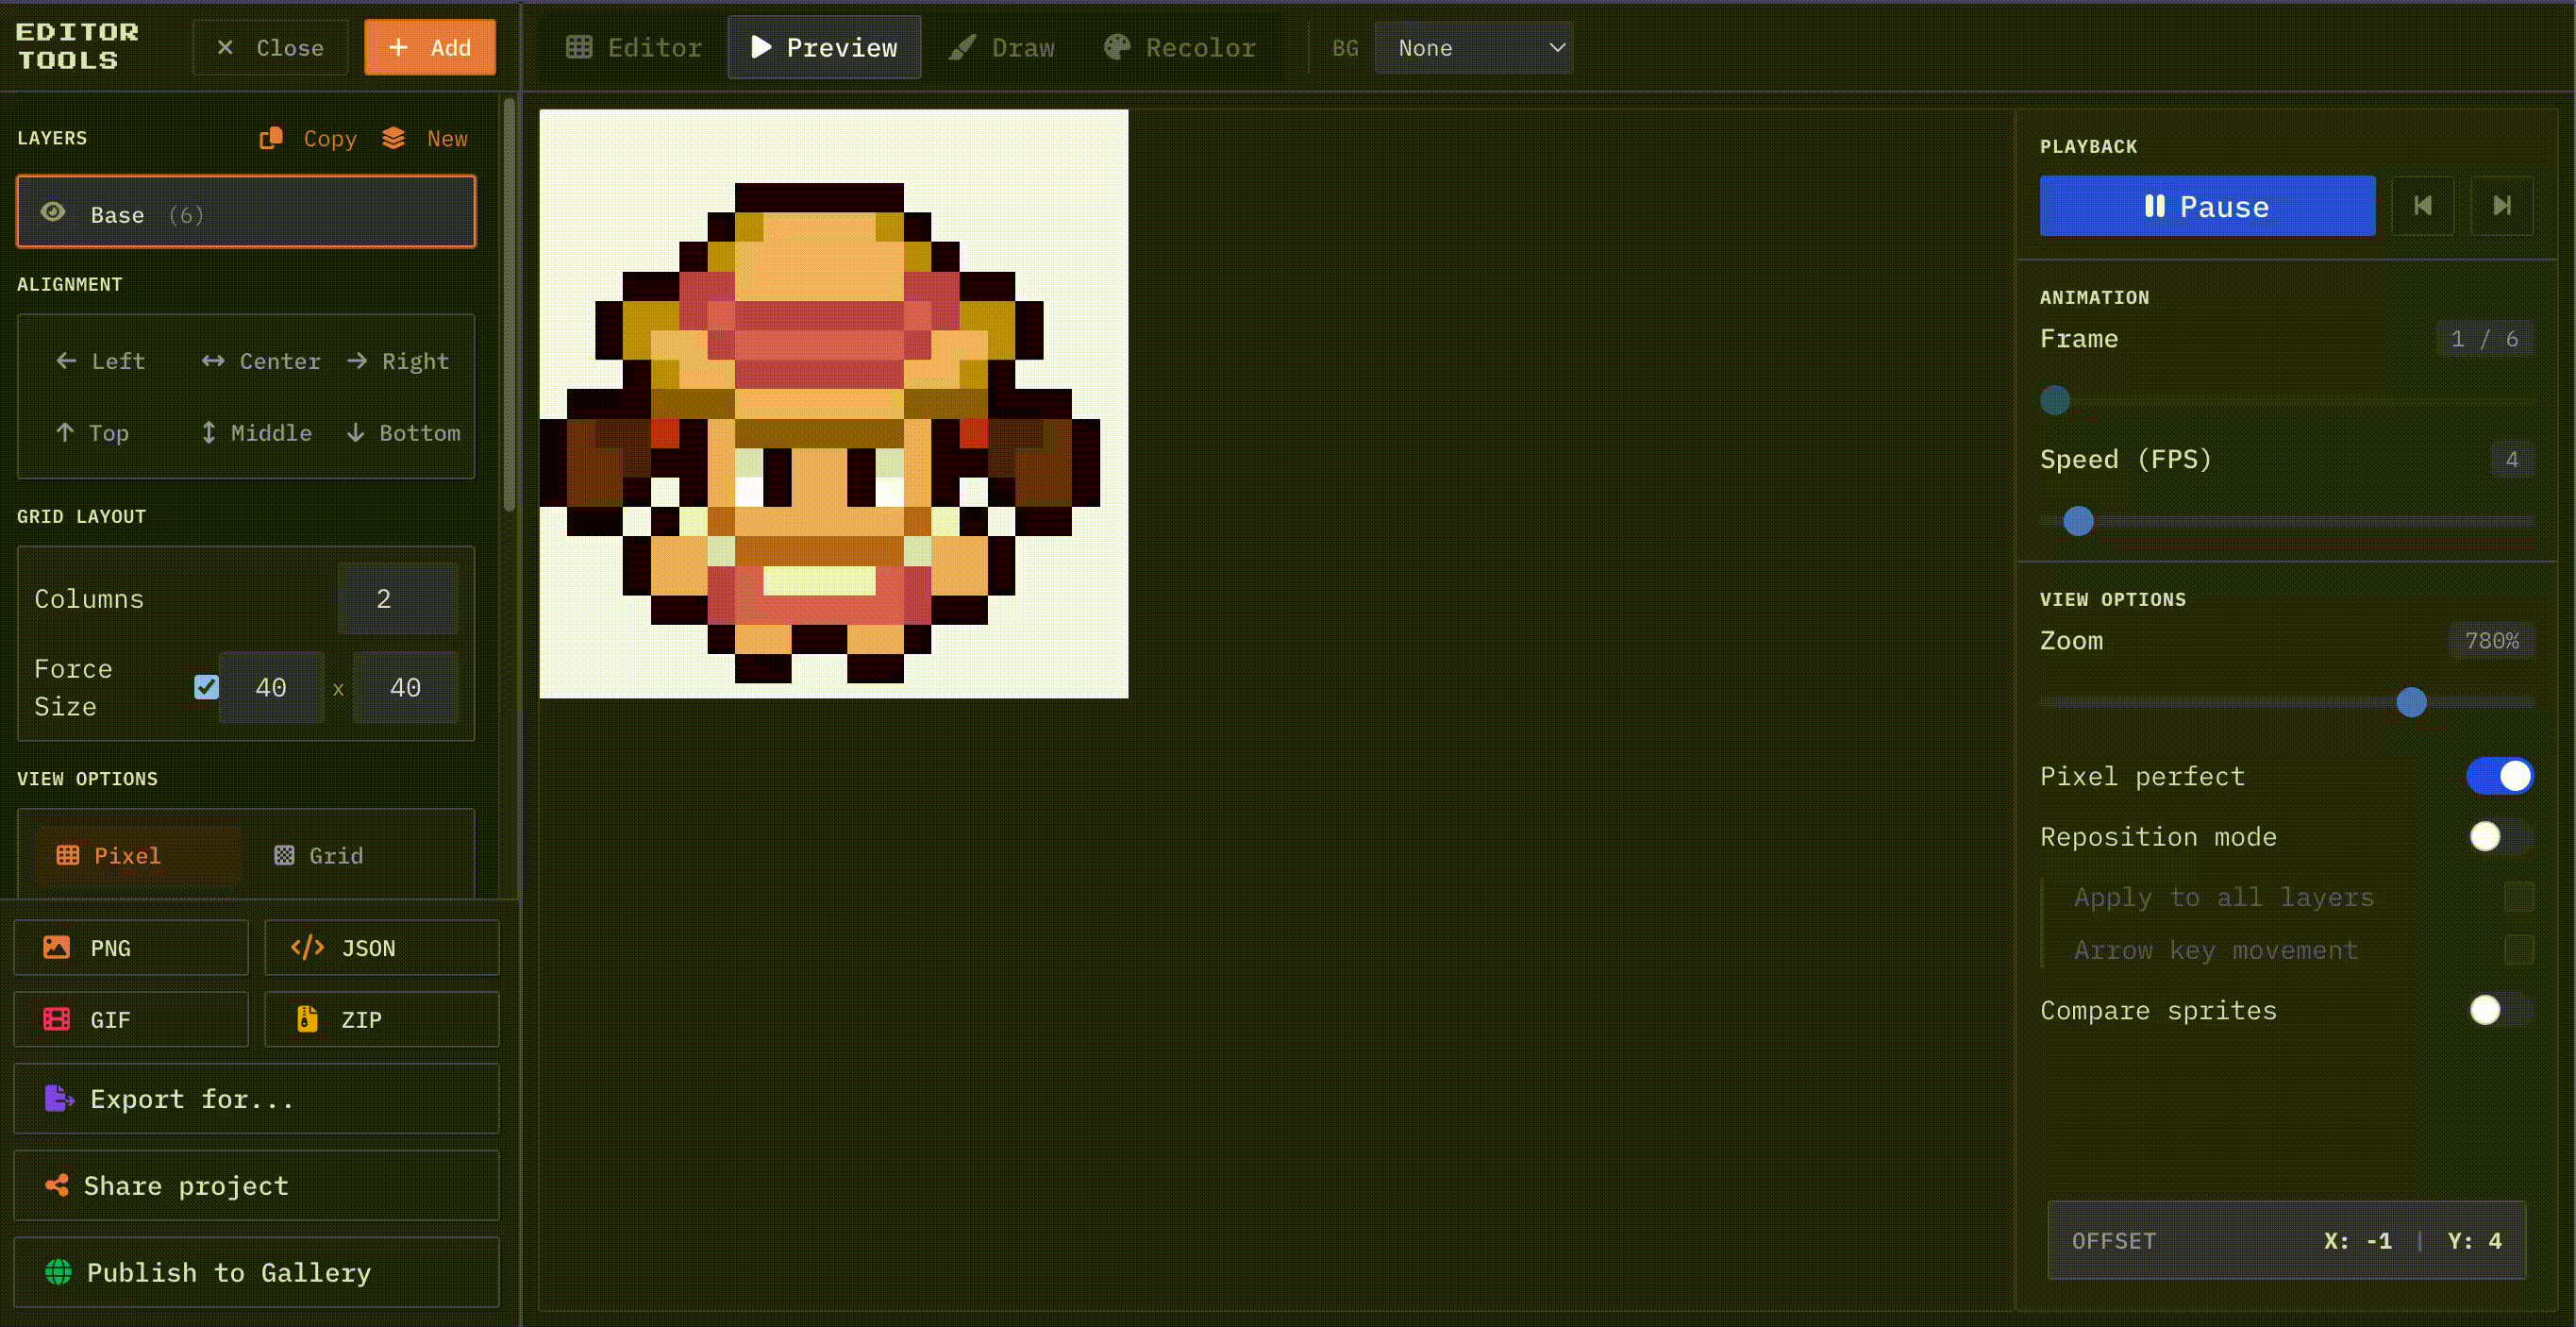Check Apply to all layers

click(x=2518, y=897)
